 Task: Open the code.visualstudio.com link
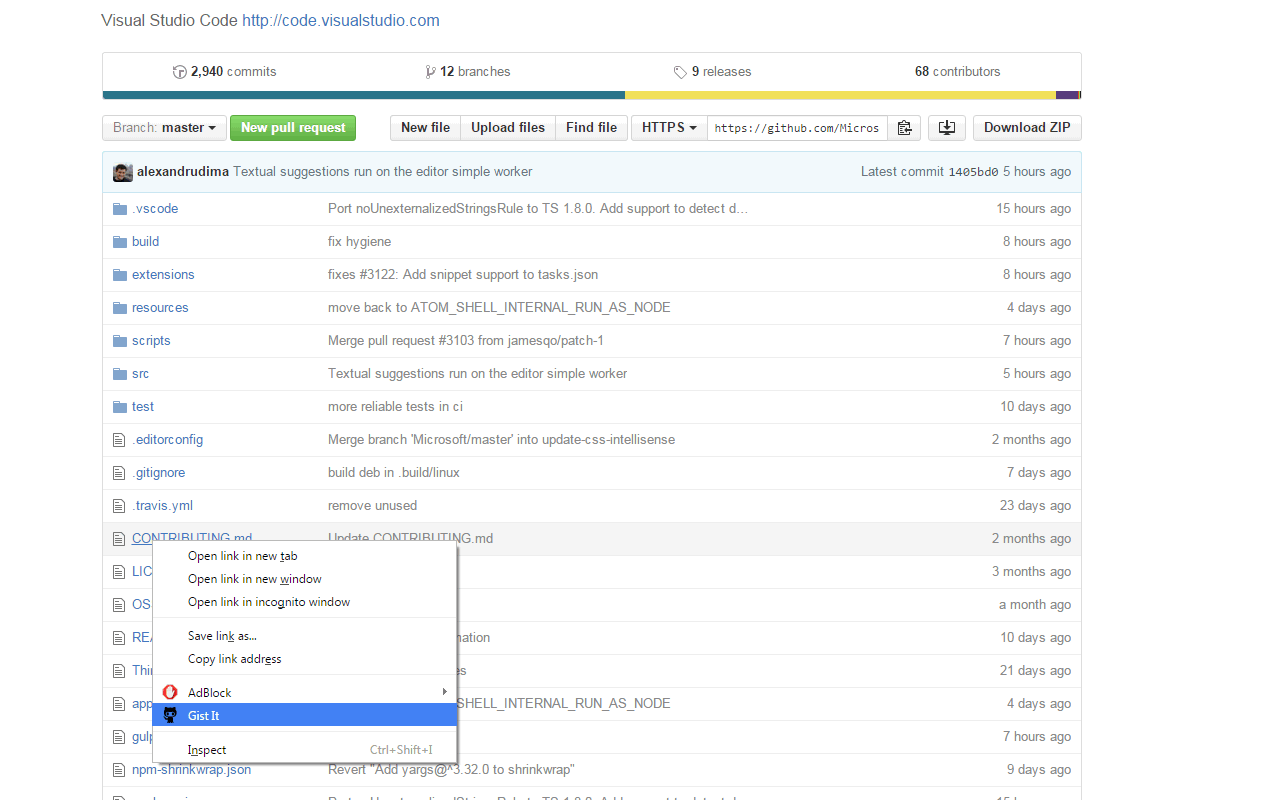341,20
